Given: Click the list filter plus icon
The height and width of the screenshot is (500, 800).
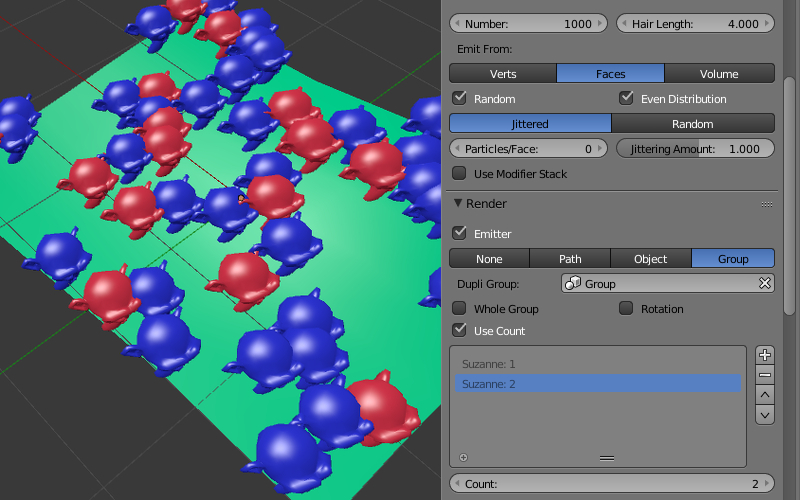Looking at the screenshot, I should [463, 457].
